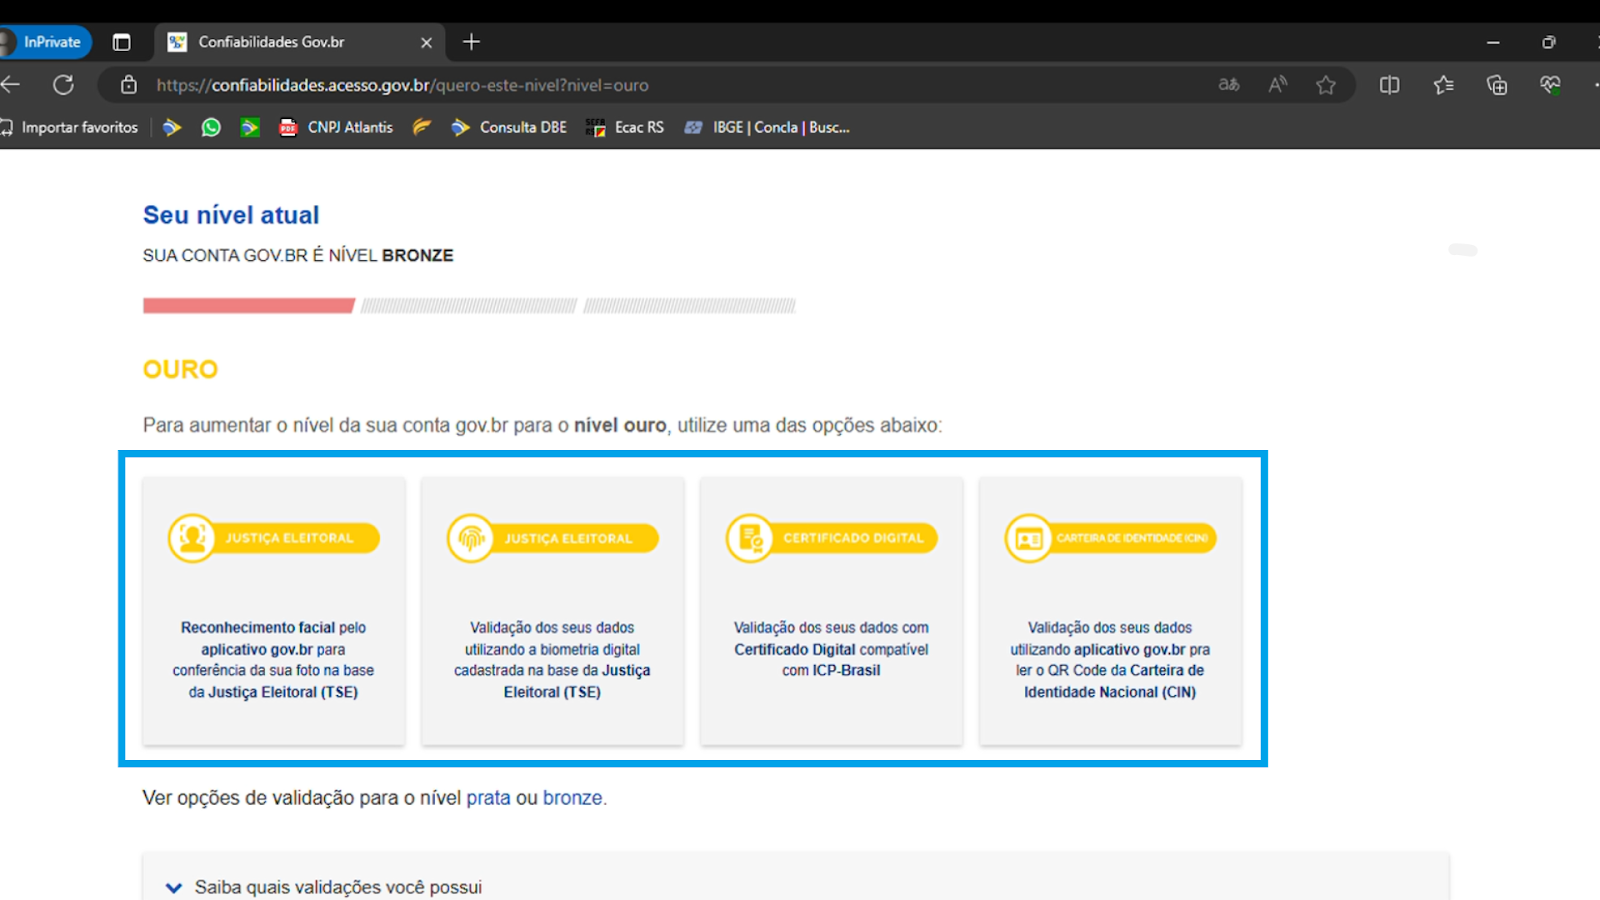Choose the digital biometrics validation card
1600x900 pixels.
pyautogui.click(x=552, y=611)
